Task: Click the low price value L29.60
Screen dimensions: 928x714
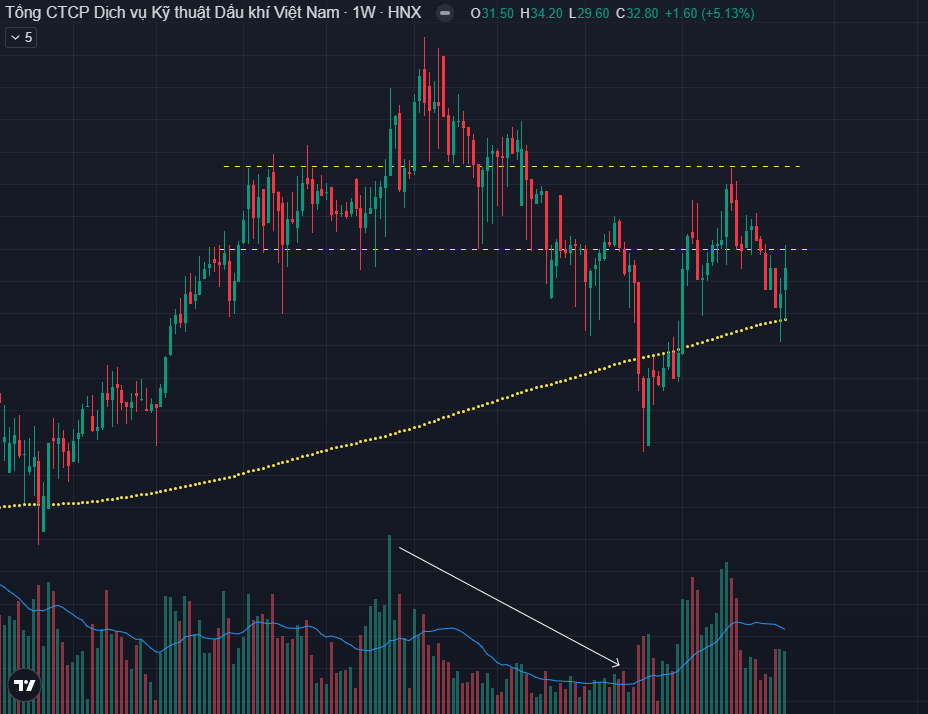Action: point(589,13)
